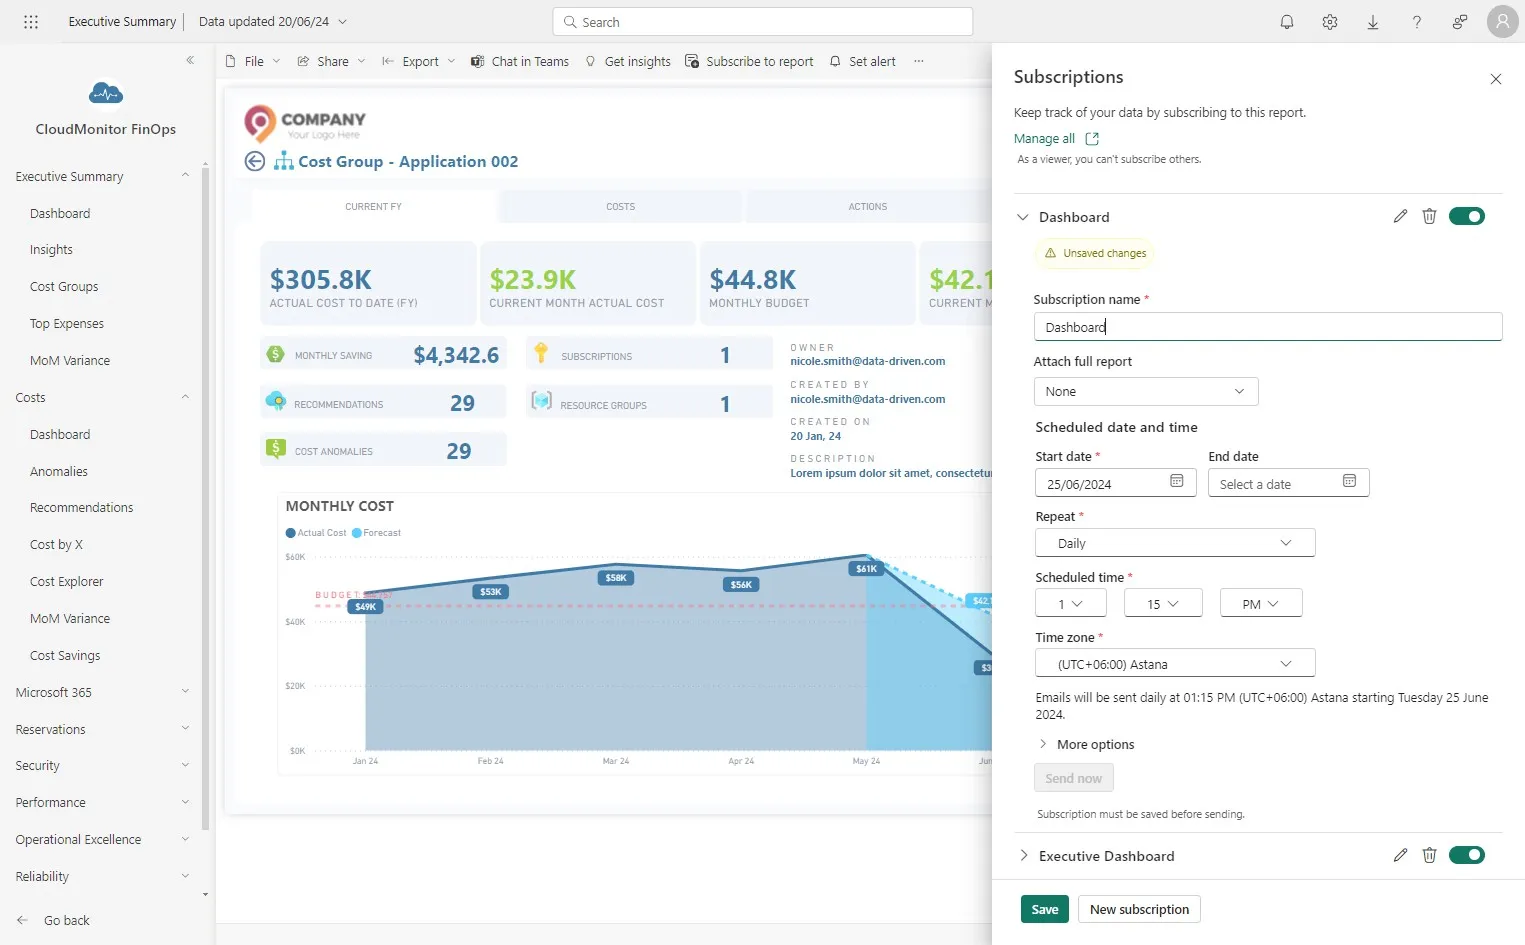
Task: Open the notifications bell icon
Action: point(1287,21)
